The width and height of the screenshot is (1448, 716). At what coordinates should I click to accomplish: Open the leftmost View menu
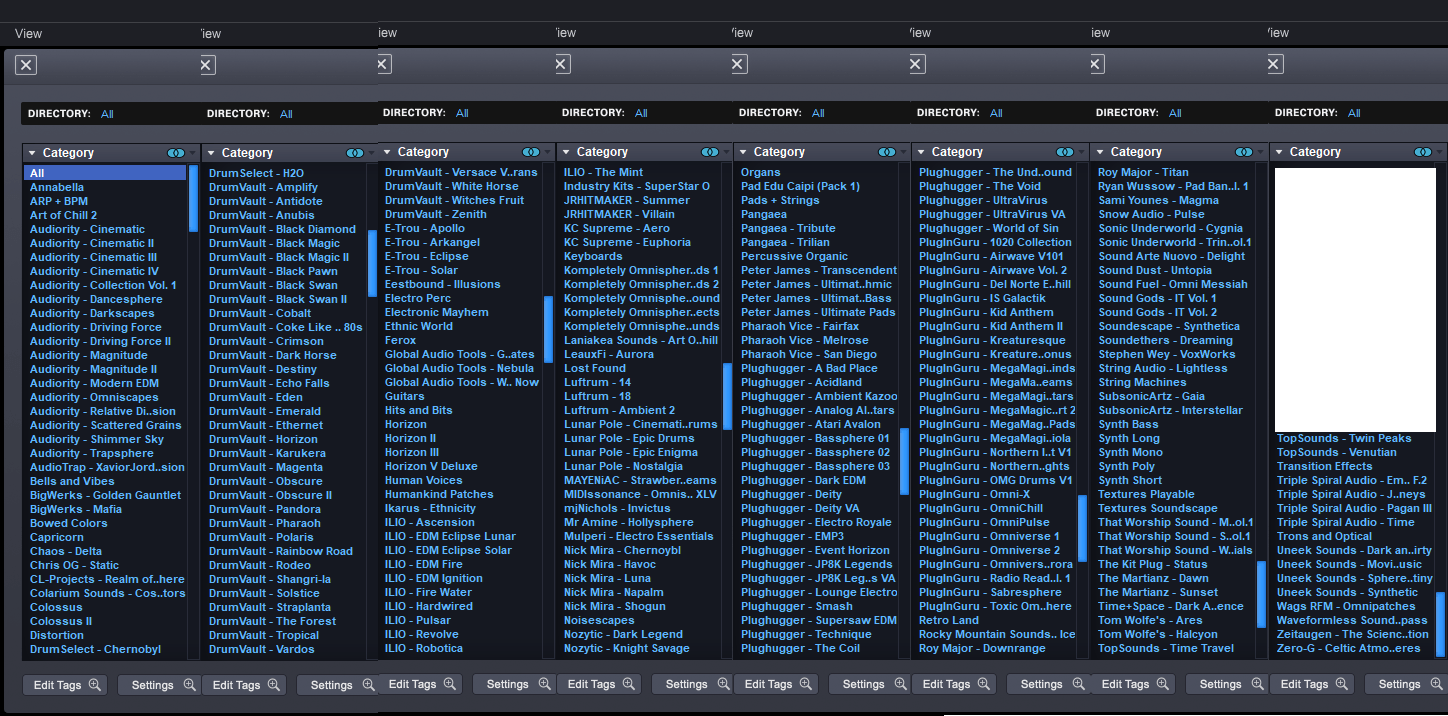click(x=28, y=33)
